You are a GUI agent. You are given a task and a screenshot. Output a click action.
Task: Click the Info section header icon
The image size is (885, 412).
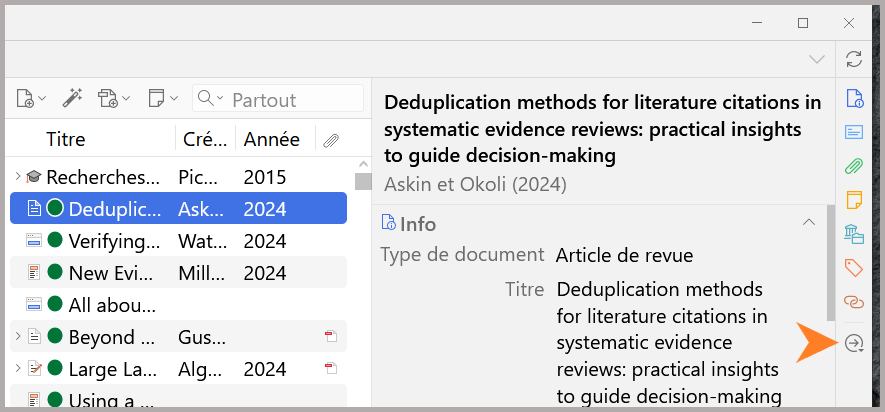coord(389,222)
